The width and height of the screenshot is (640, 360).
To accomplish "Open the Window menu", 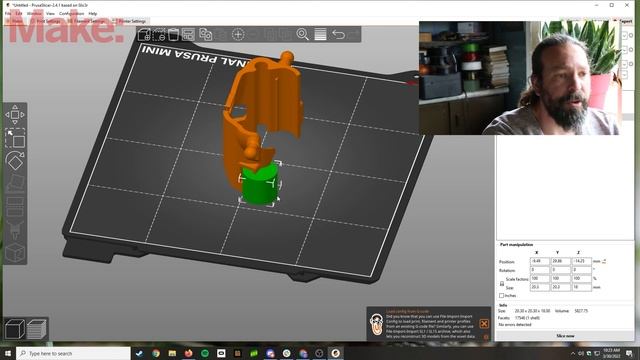I will pos(34,13).
